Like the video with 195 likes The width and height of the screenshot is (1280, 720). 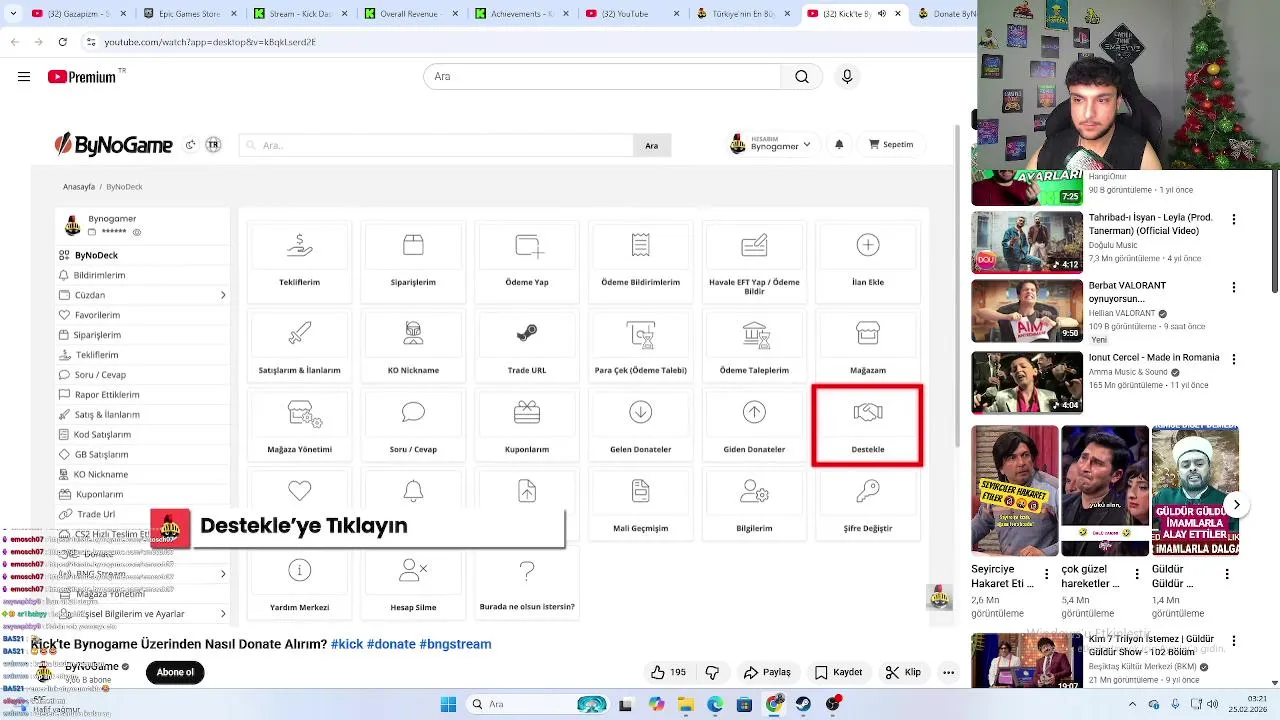pyautogui.click(x=668, y=672)
